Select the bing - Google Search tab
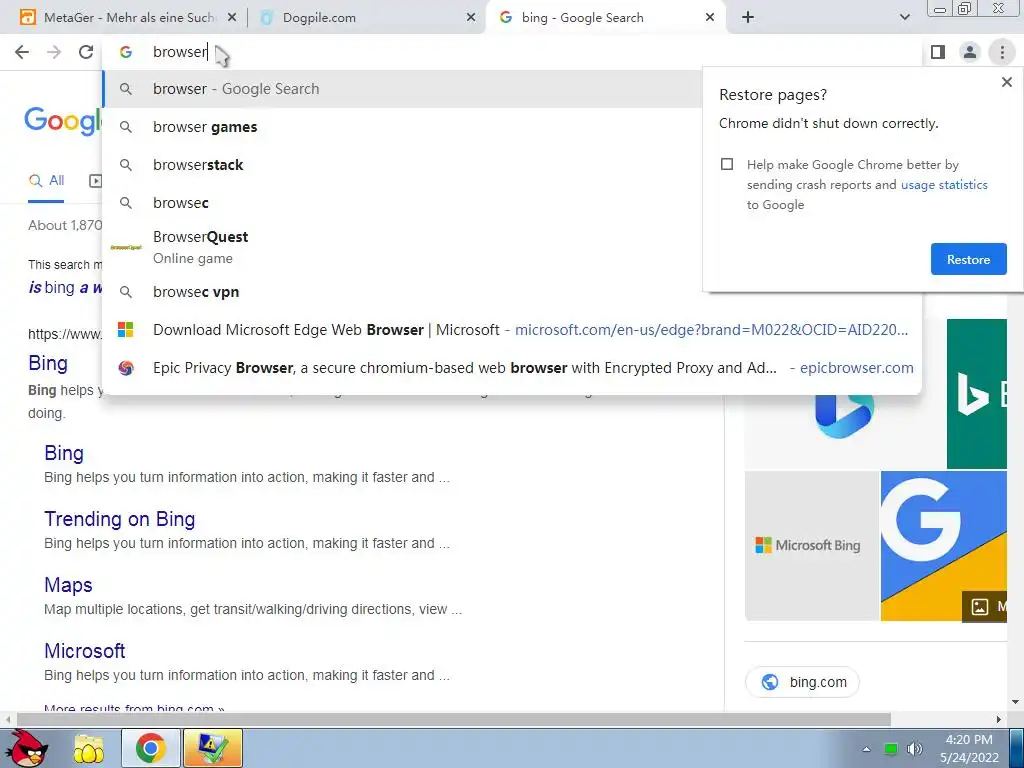 (x=604, y=18)
